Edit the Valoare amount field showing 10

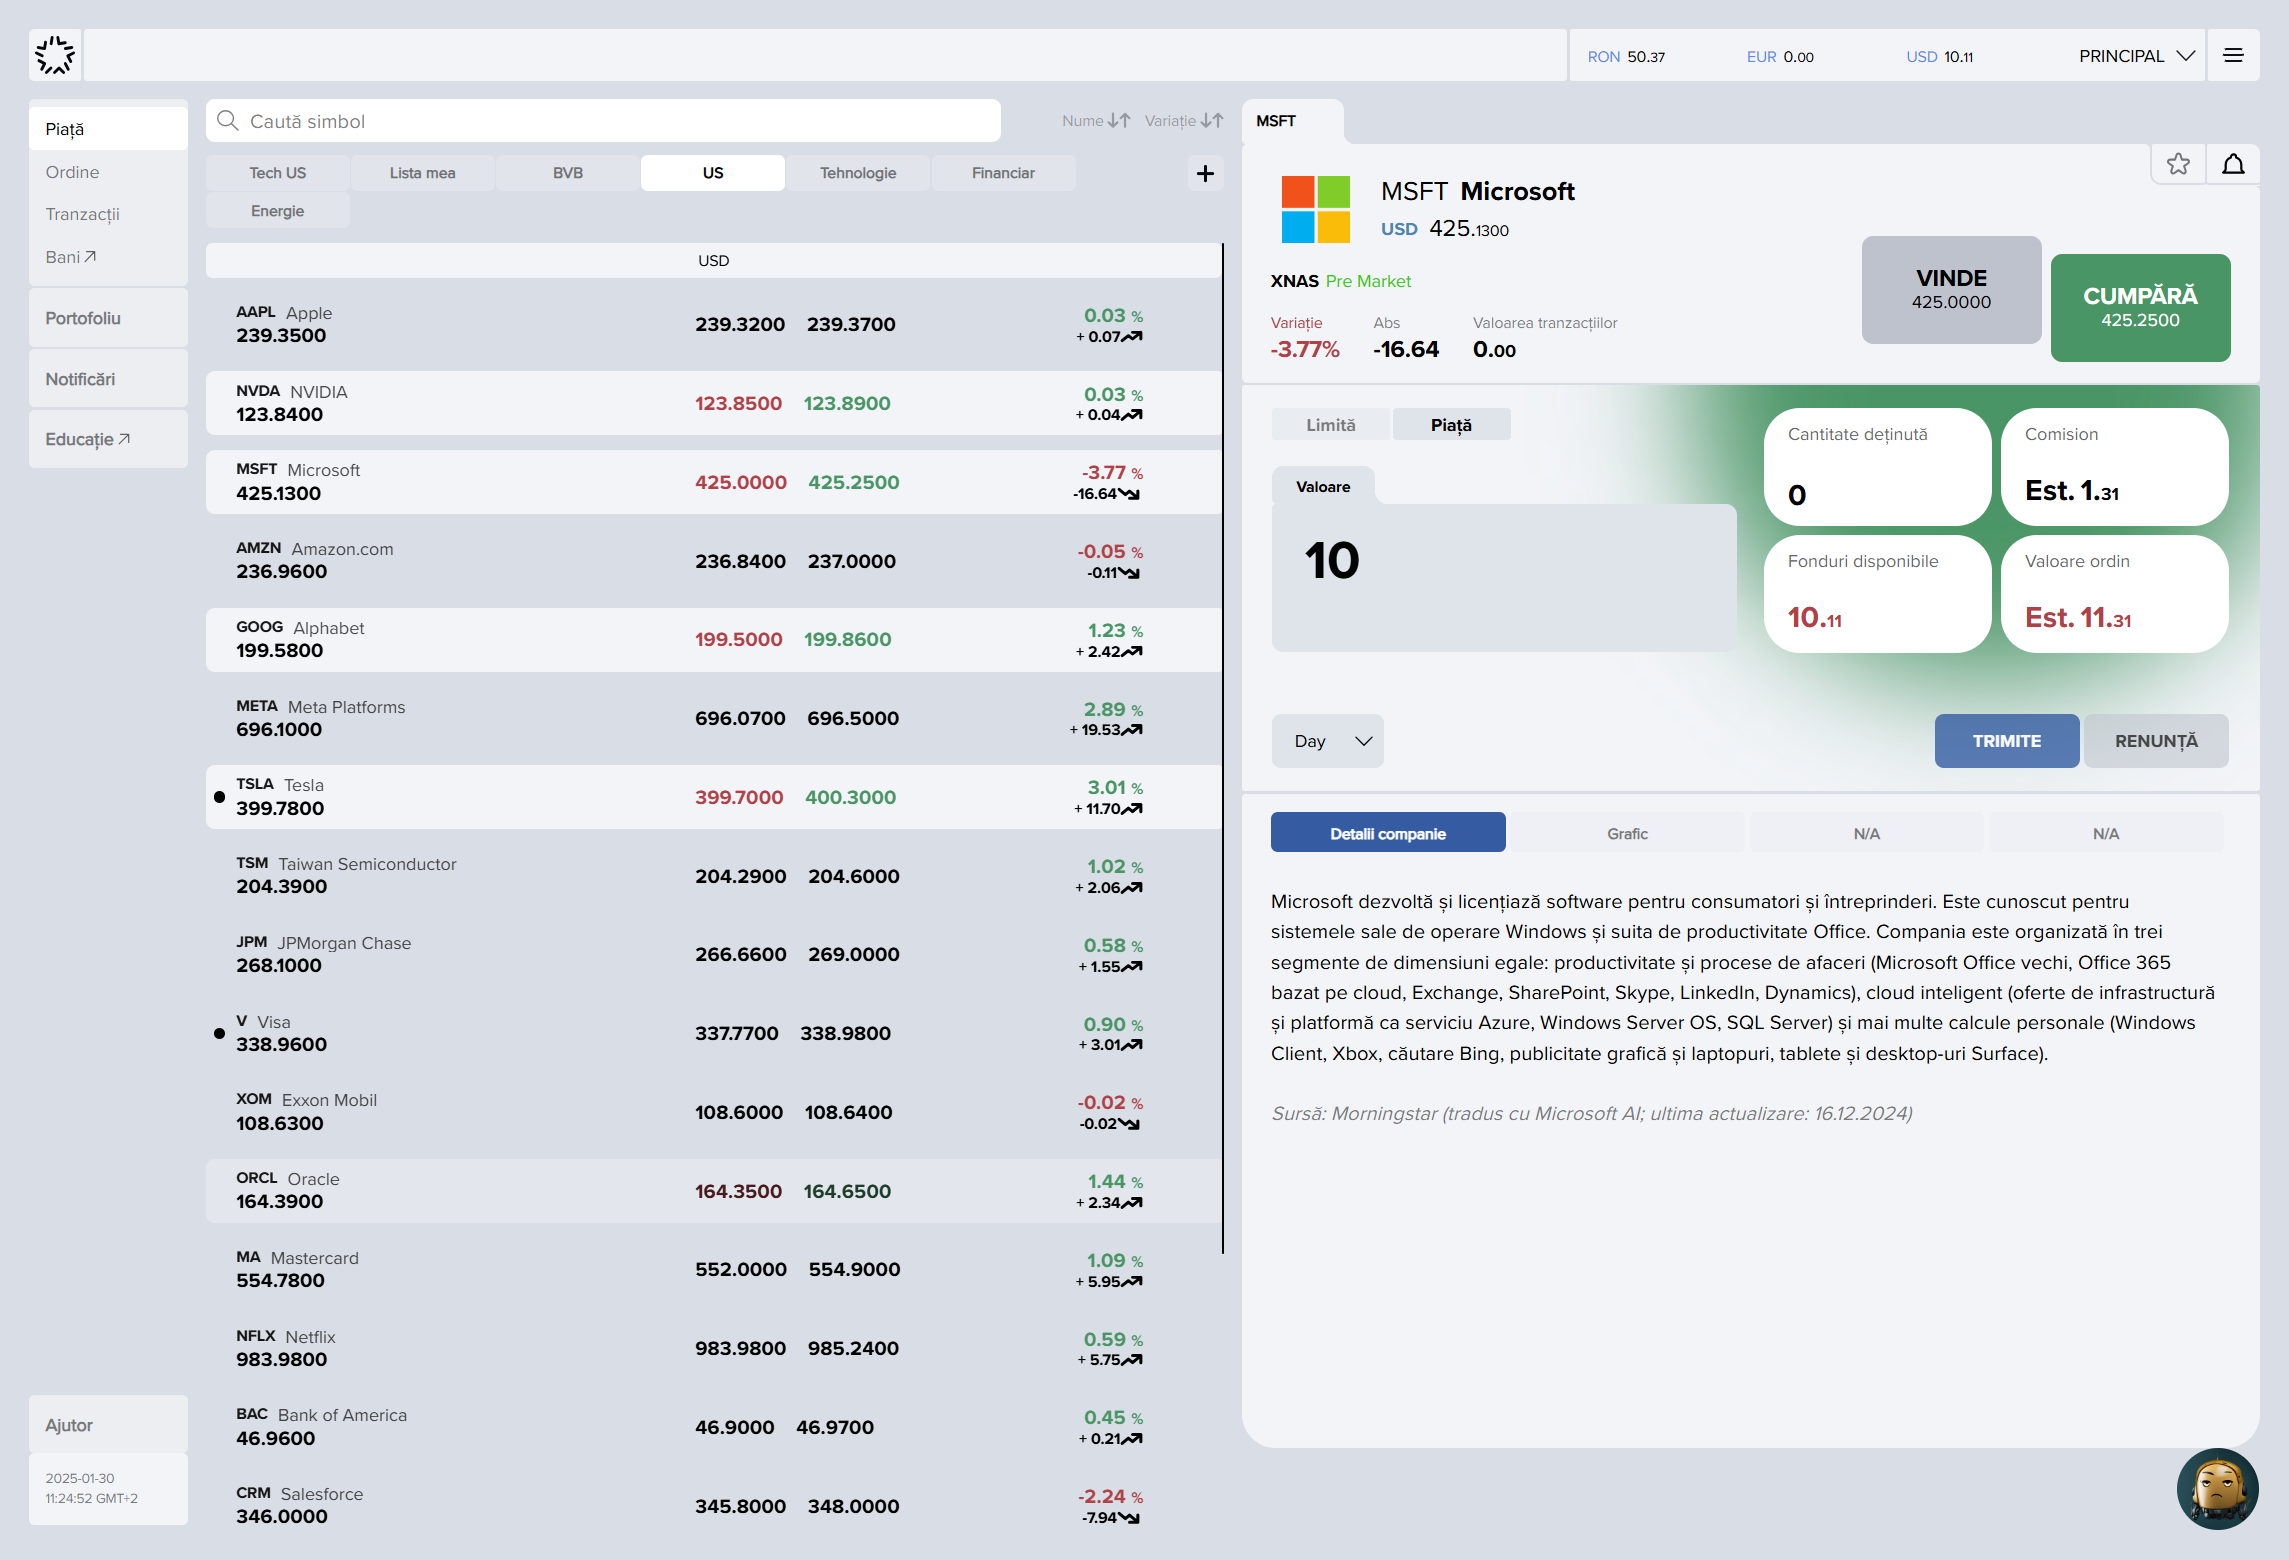[1504, 578]
